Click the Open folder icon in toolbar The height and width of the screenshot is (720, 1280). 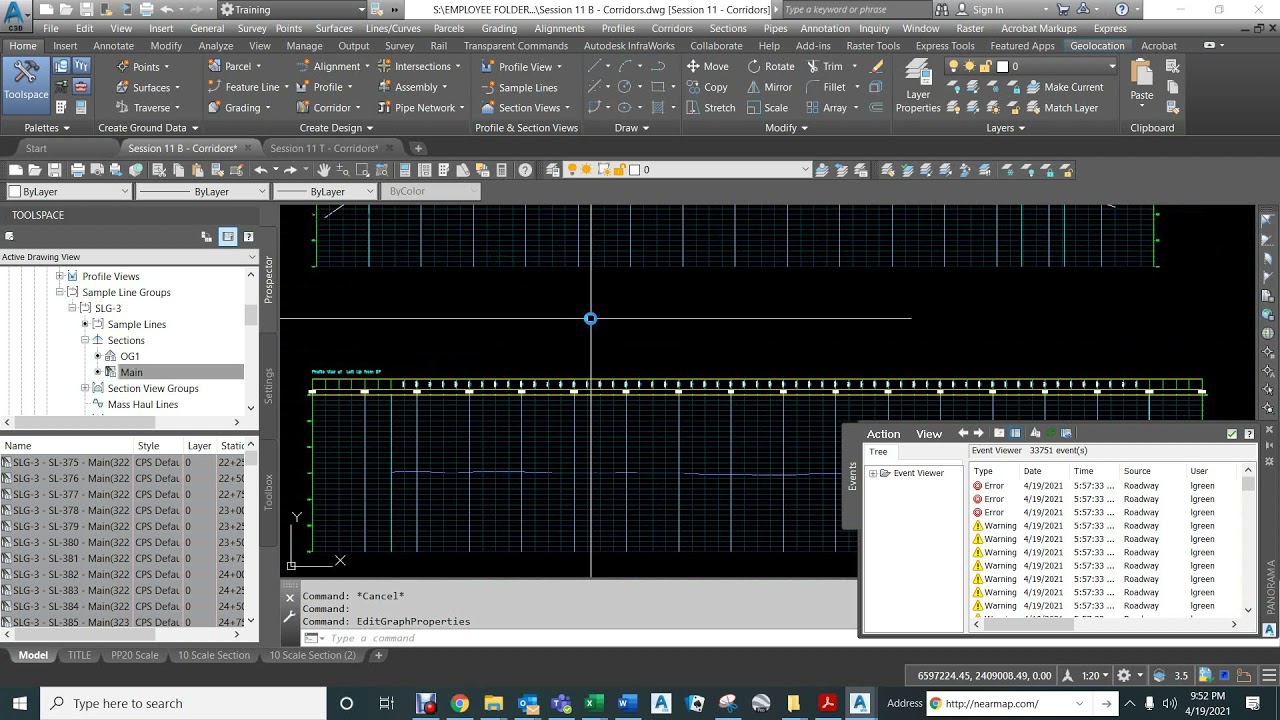point(34,170)
